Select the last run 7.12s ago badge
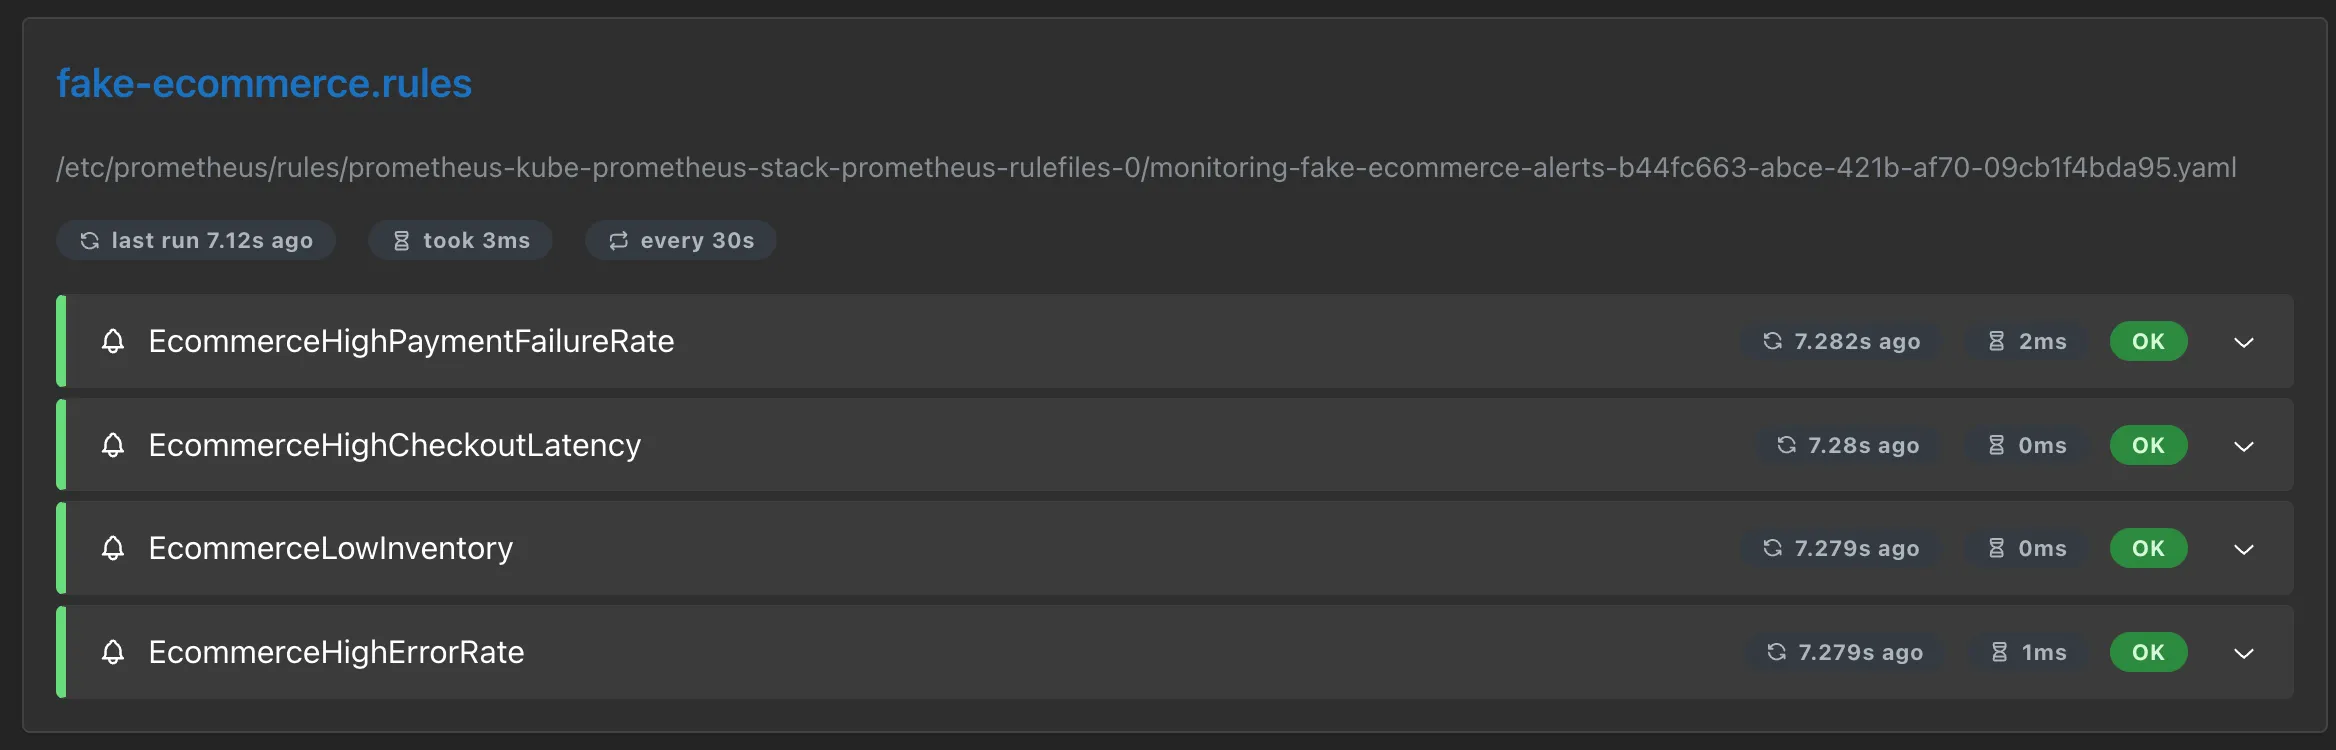The width and height of the screenshot is (2336, 750). 196,240
